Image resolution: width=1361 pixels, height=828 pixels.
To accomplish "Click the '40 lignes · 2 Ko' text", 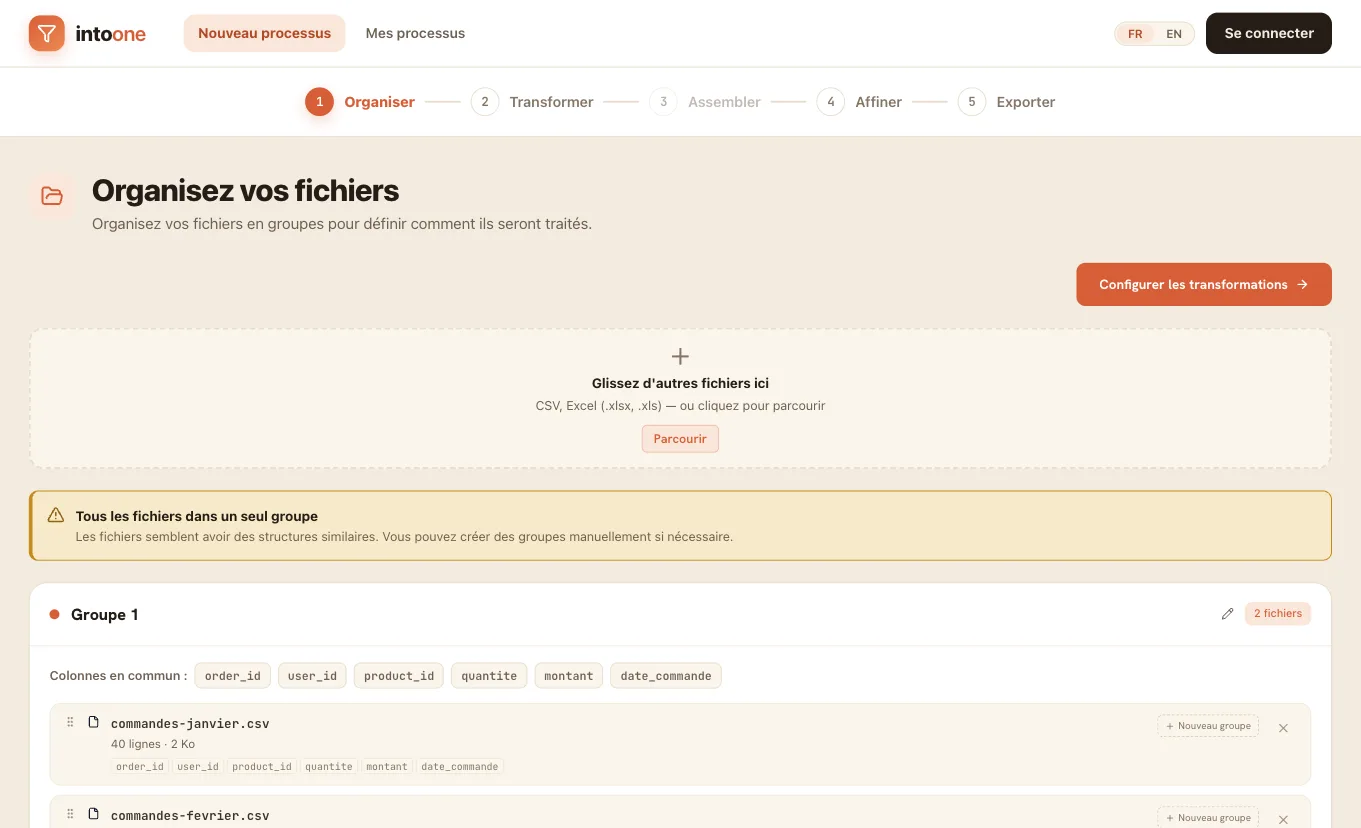I will point(153,744).
